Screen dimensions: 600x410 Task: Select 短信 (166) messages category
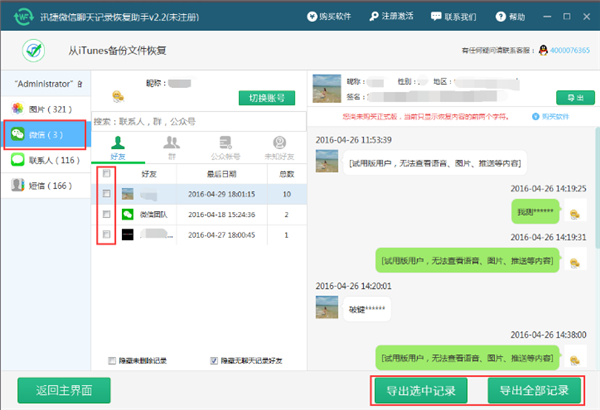(x=46, y=186)
